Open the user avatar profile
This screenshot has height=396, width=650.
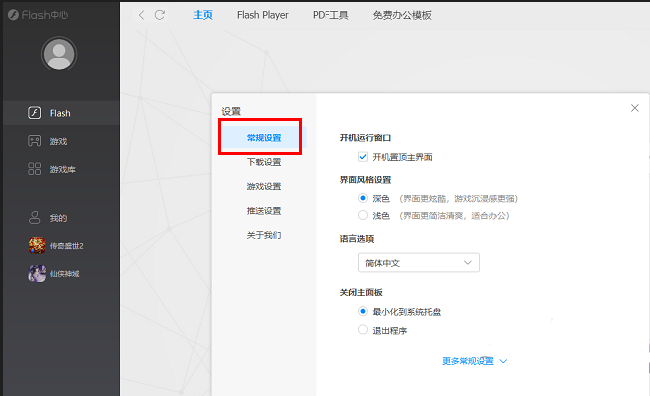tap(59, 54)
